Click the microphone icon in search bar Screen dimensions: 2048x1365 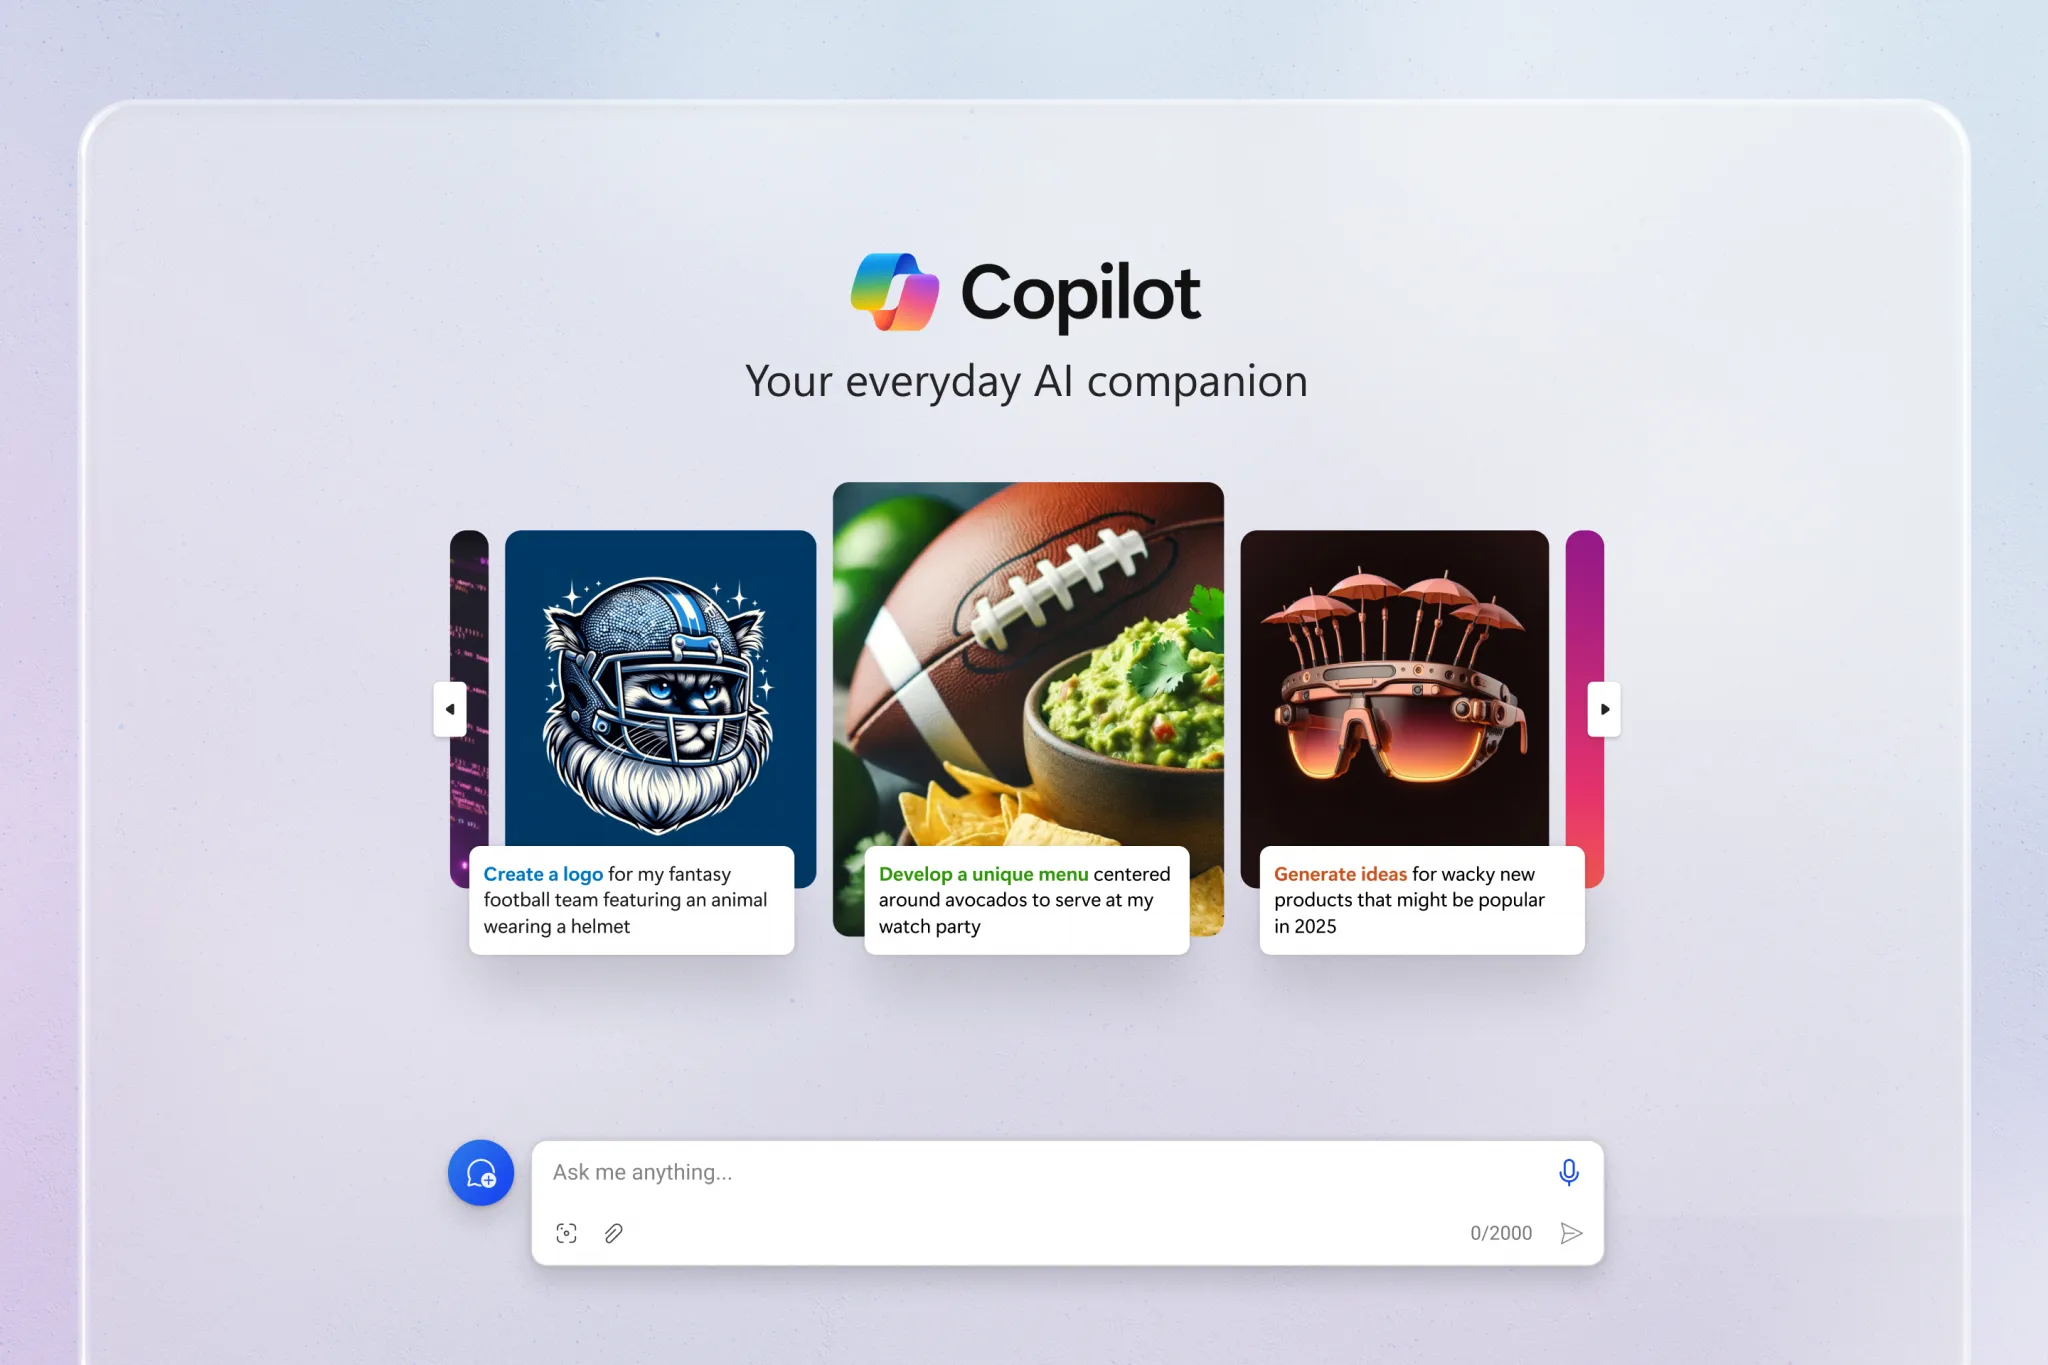click(1568, 1170)
